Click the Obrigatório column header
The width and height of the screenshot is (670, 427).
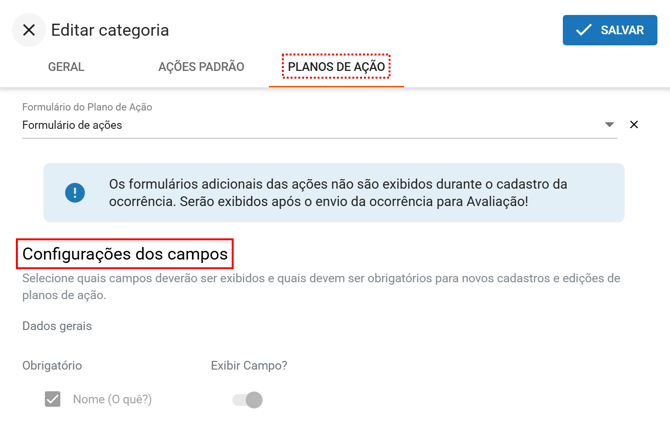(52, 366)
